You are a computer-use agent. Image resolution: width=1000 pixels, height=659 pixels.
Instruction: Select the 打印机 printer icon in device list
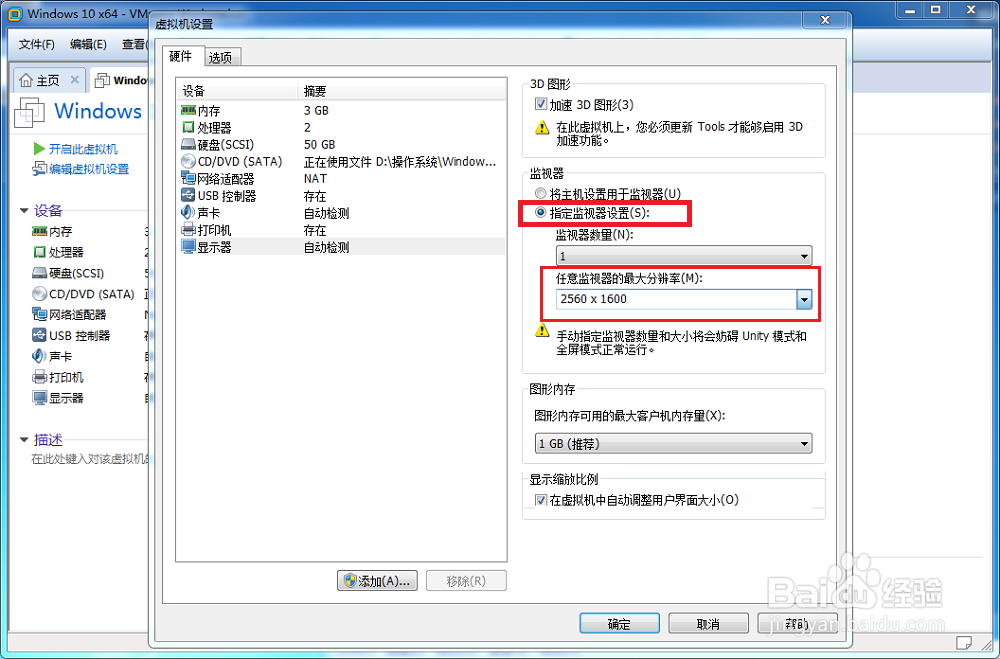click(x=188, y=230)
